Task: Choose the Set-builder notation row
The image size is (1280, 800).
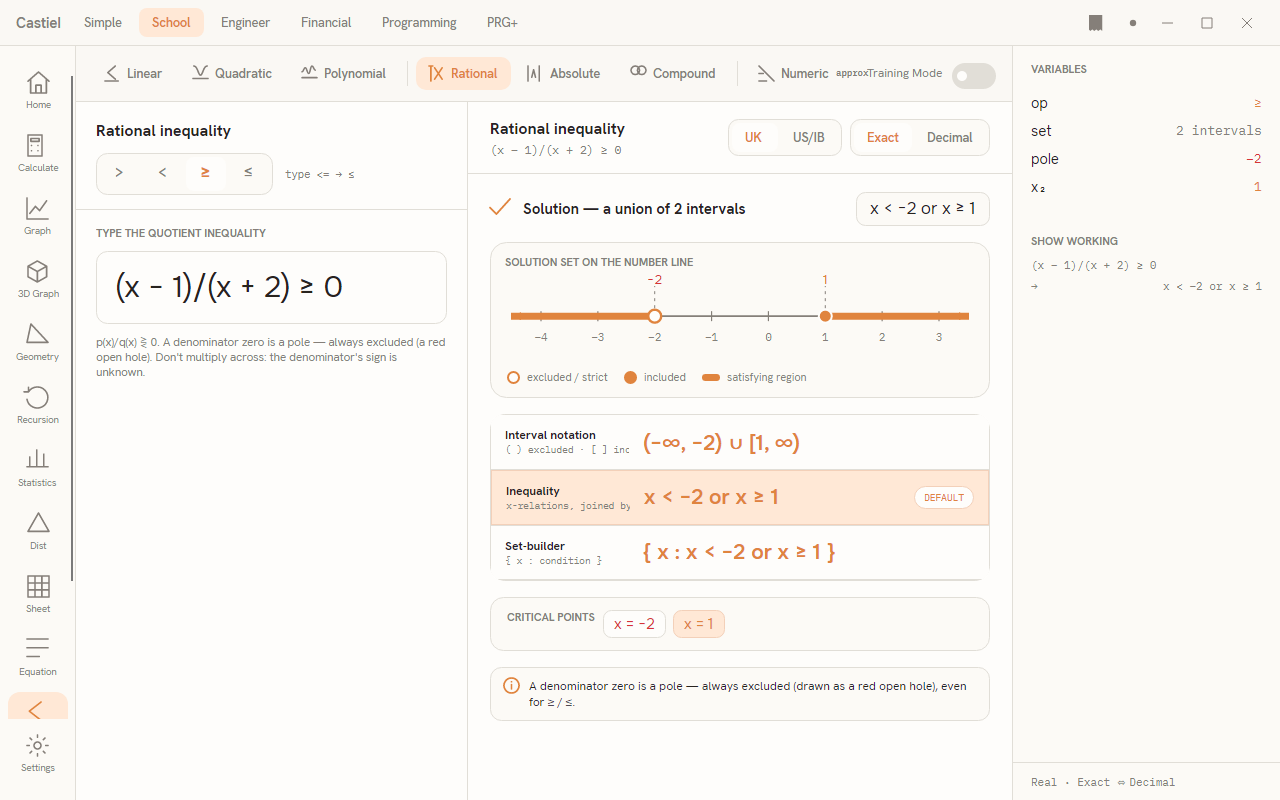Action: point(740,553)
